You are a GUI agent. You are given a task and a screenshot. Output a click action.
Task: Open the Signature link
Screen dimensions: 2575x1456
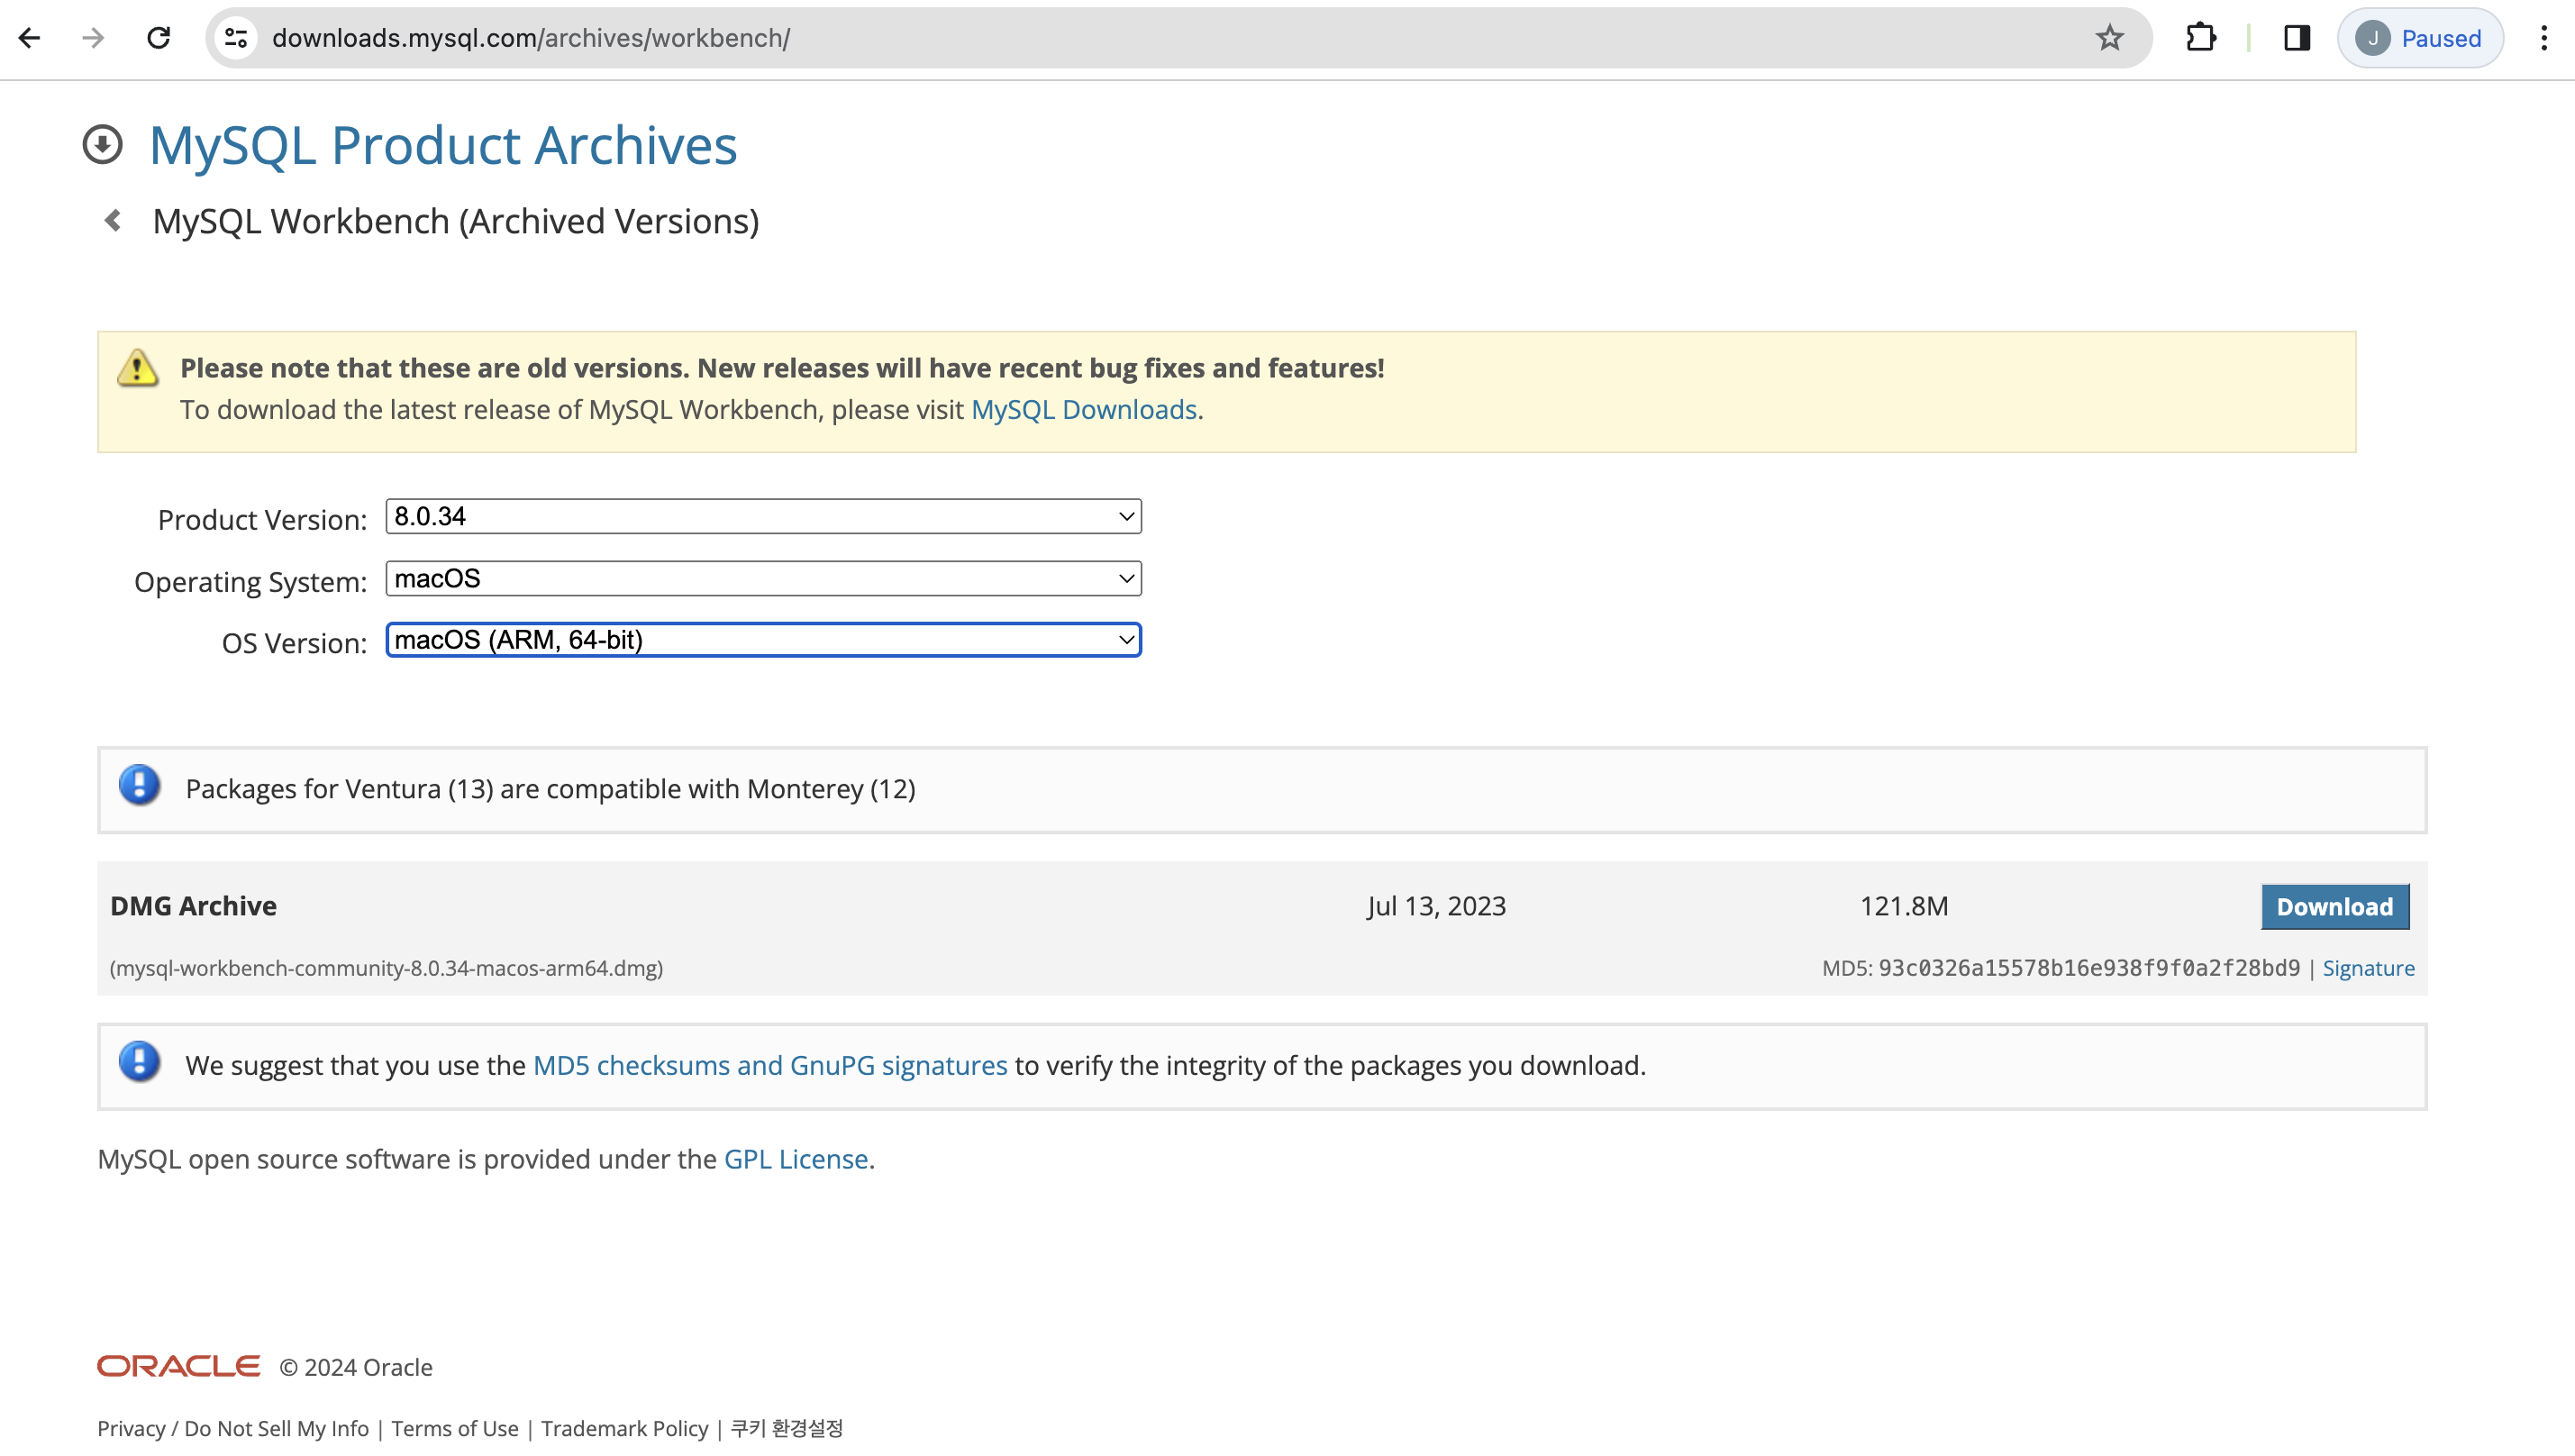click(x=2368, y=968)
